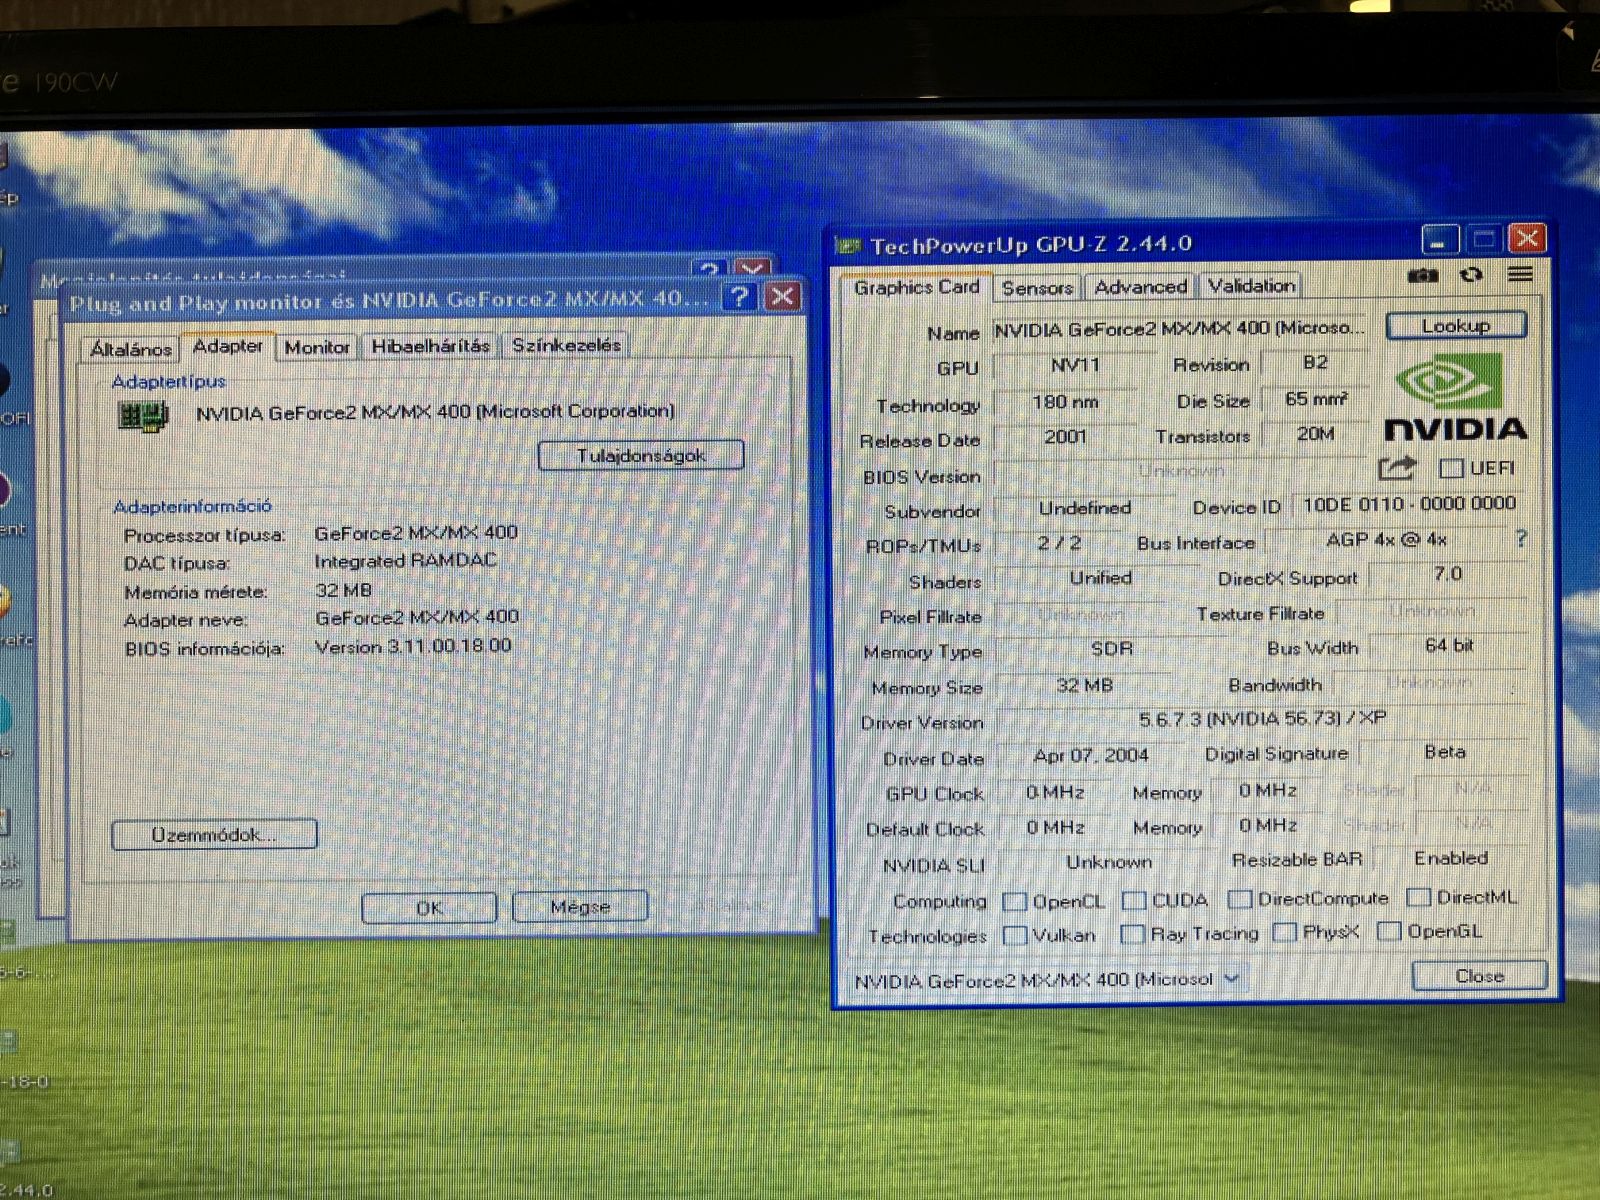Minimize the GPU-Z window
Image resolution: width=1600 pixels, height=1200 pixels.
click(1440, 240)
